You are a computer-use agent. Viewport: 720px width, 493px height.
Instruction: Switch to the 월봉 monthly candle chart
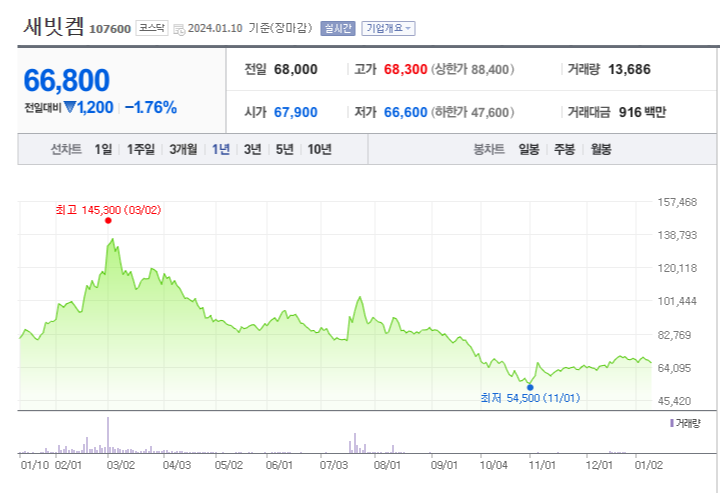(601, 149)
